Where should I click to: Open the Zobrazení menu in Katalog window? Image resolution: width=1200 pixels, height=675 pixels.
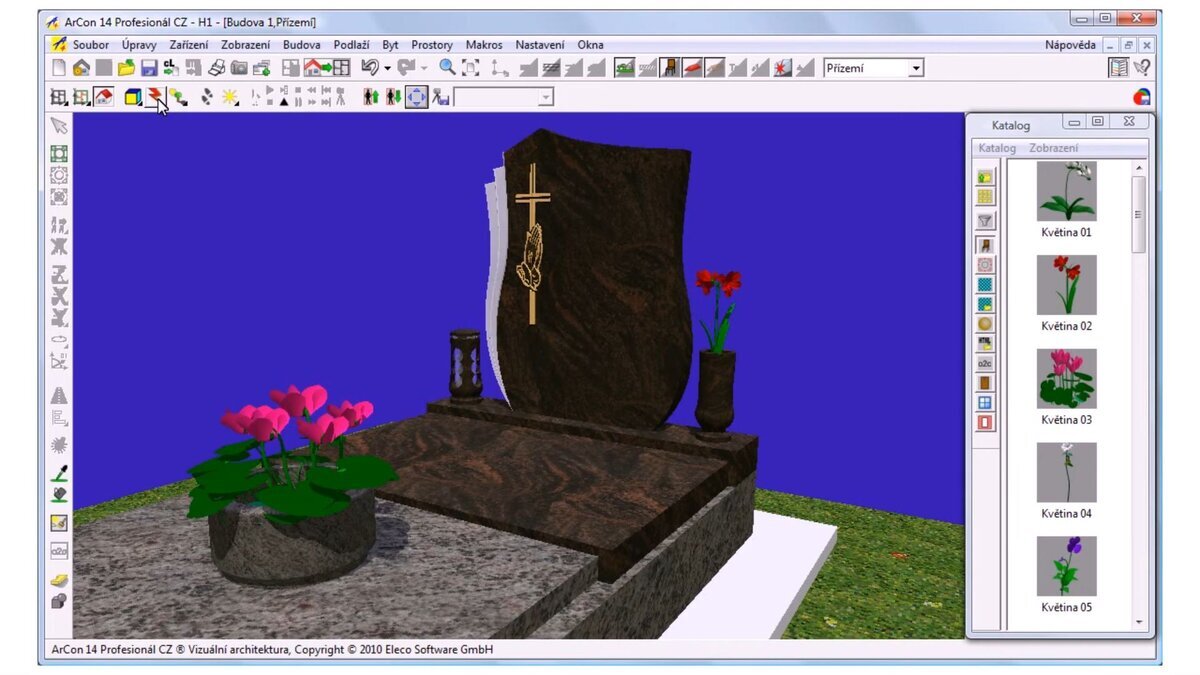1054,148
